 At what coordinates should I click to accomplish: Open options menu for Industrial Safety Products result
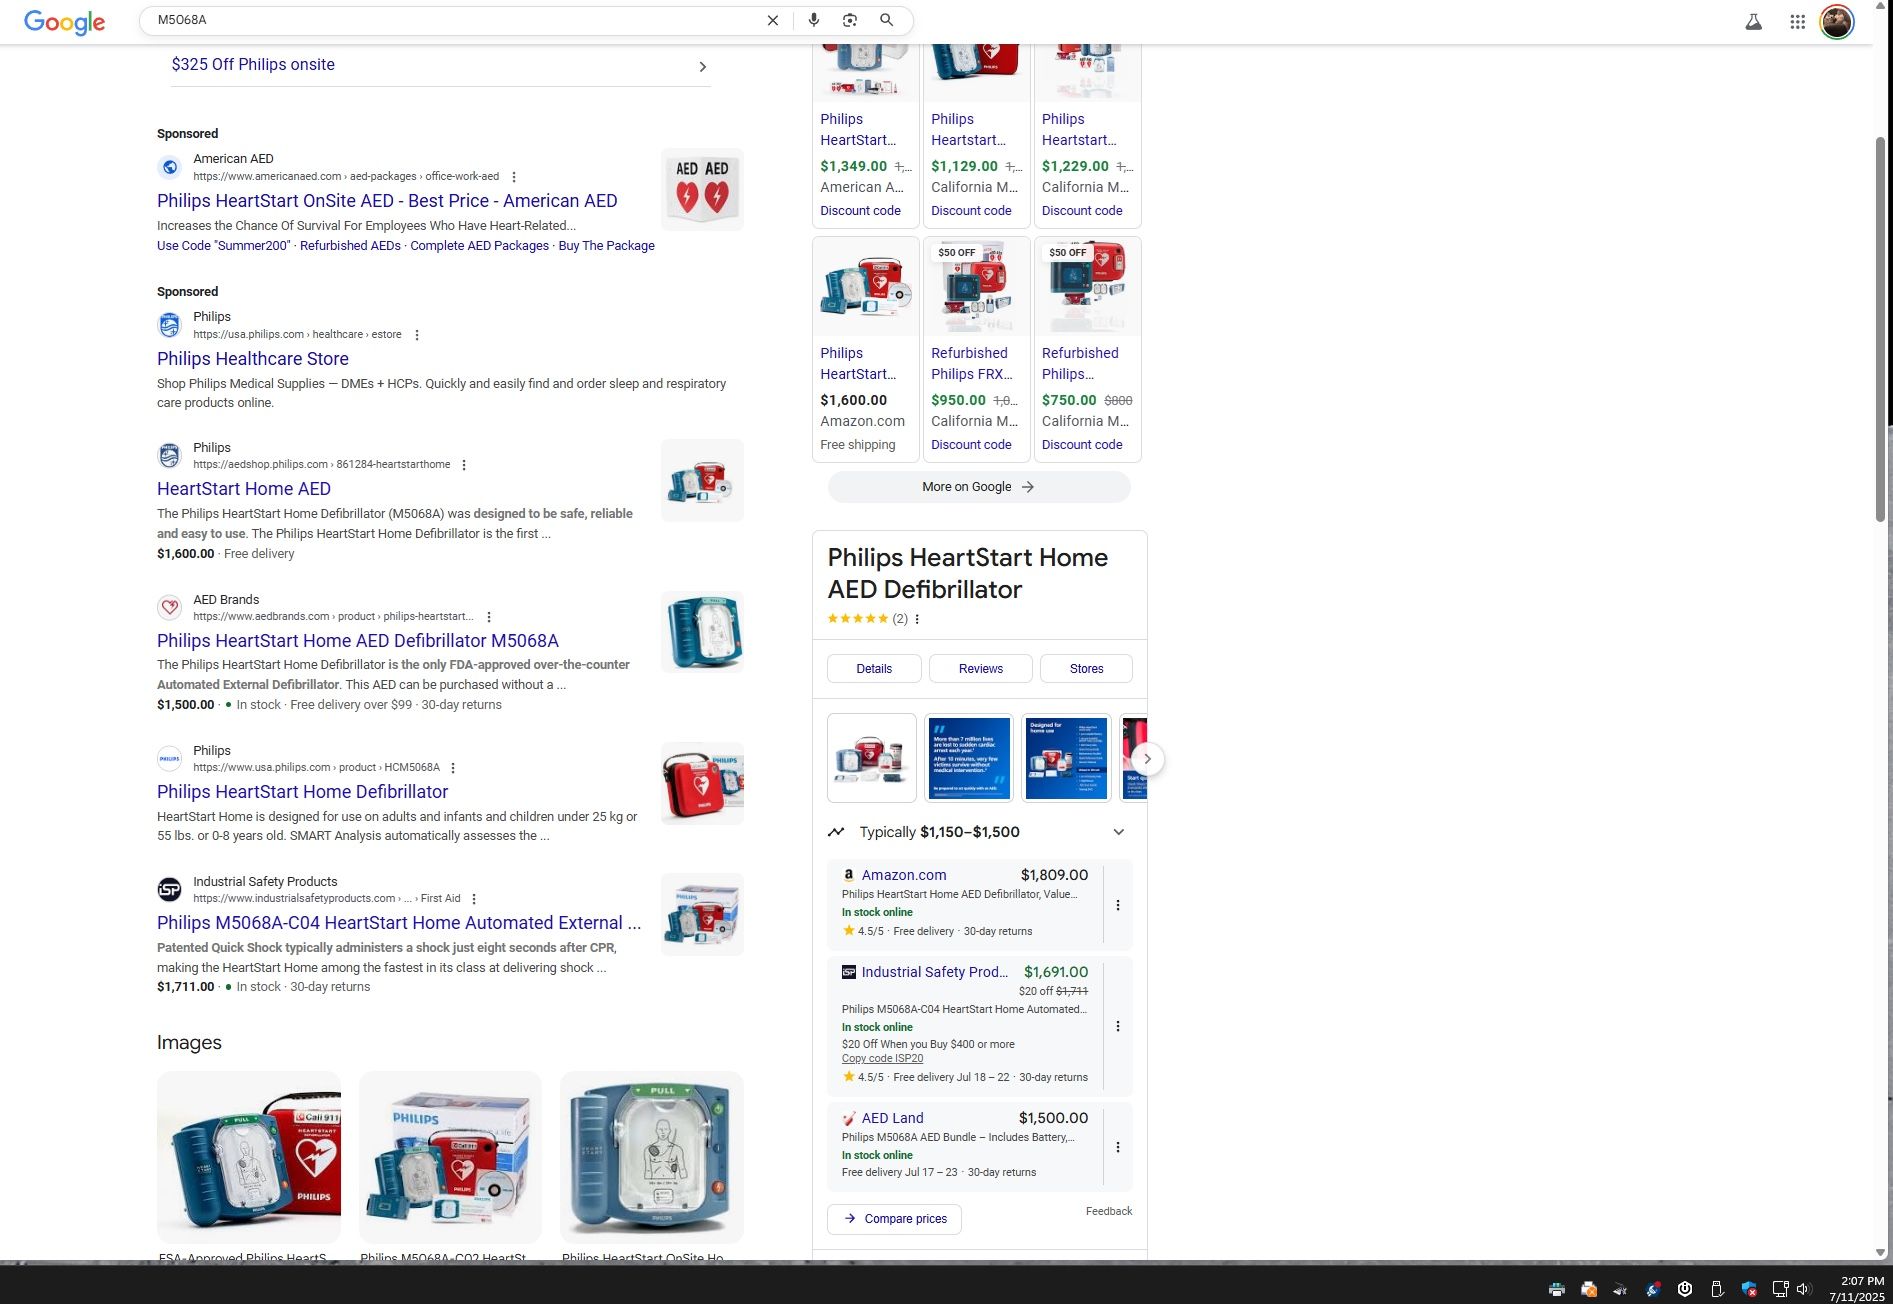474,899
